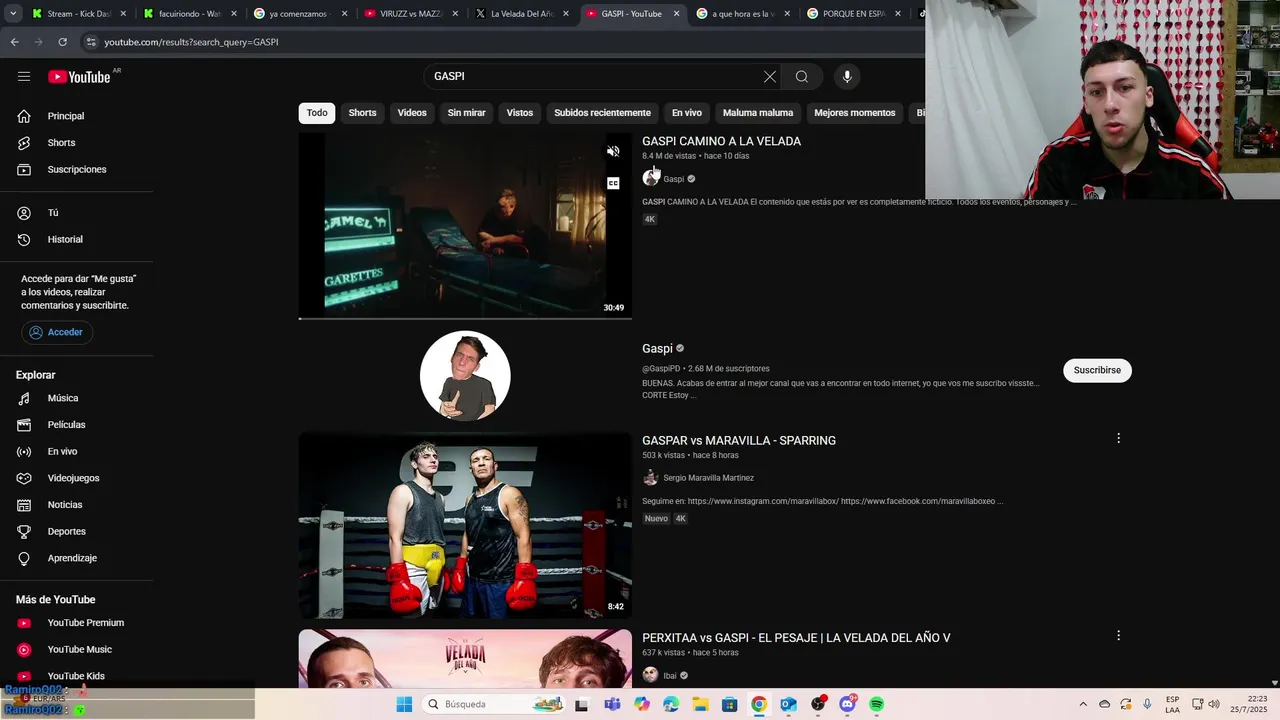1280x720 pixels.
Task: Switch to La Velada Del Año tab
Action: click(x=521, y=14)
